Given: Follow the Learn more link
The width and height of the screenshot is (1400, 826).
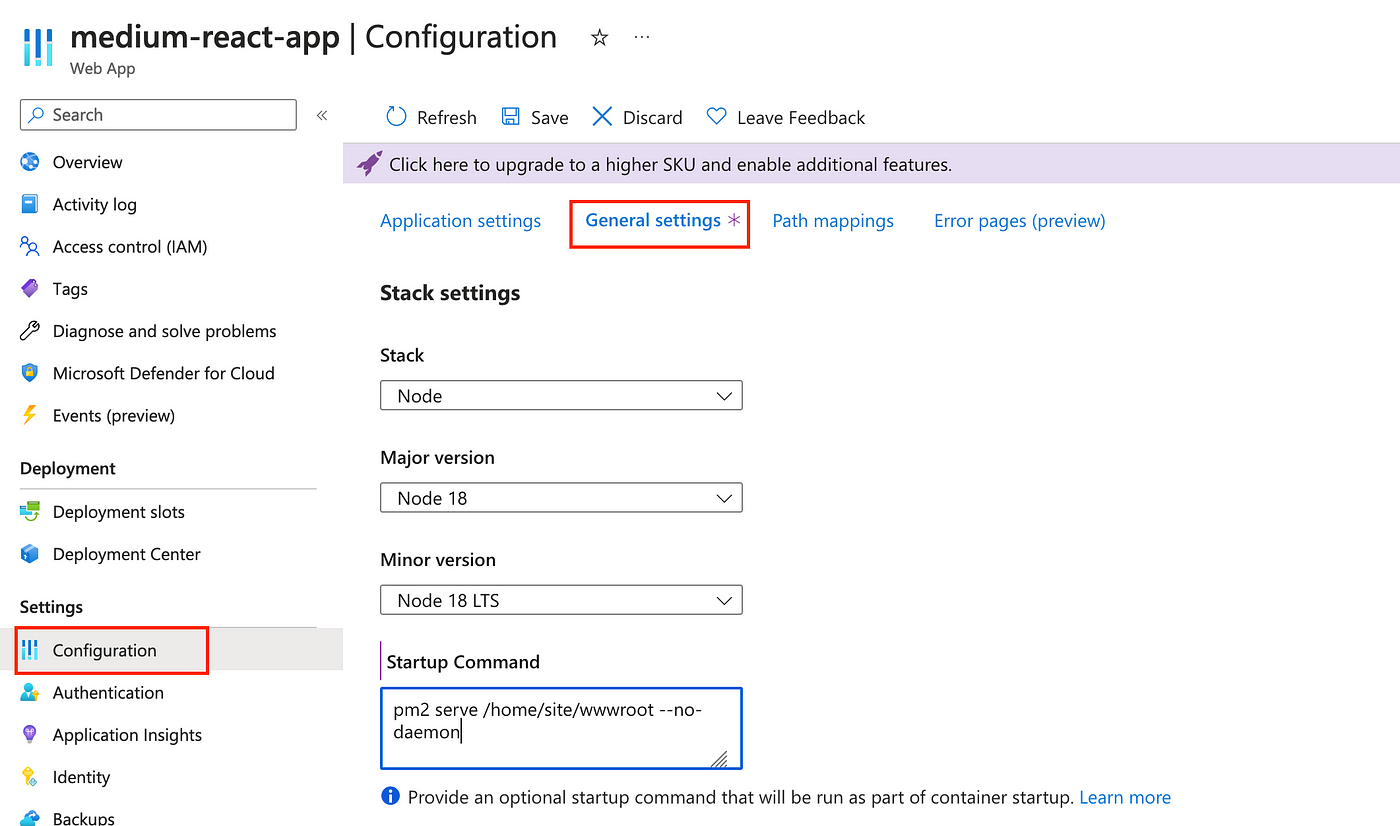Looking at the screenshot, I should [x=1125, y=797].
